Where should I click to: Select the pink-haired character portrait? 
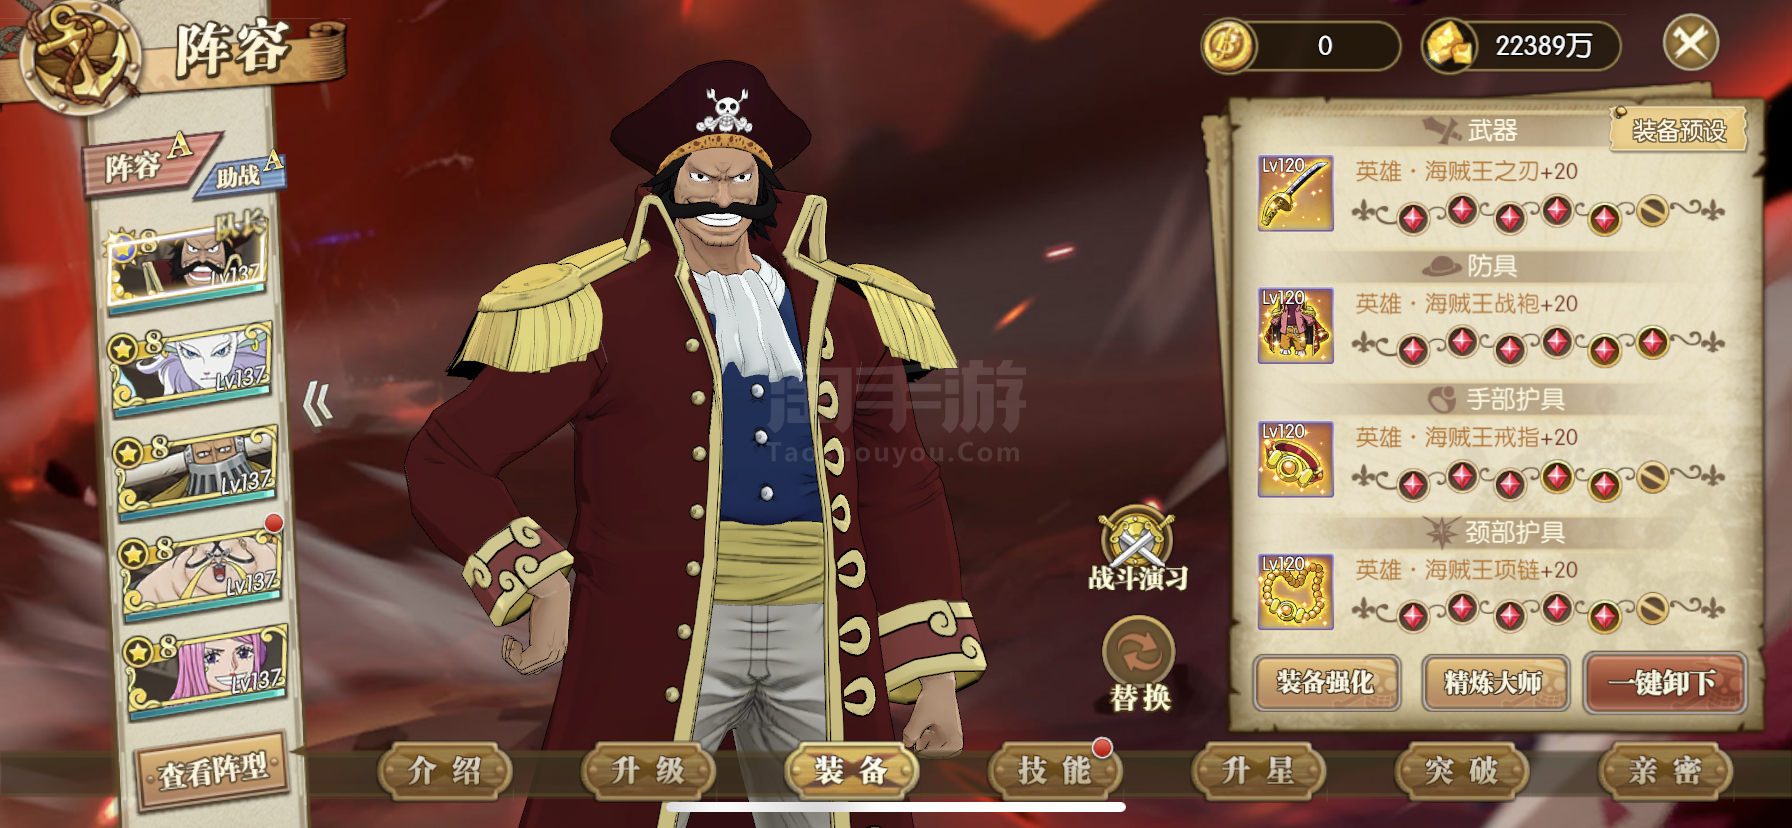207,668
